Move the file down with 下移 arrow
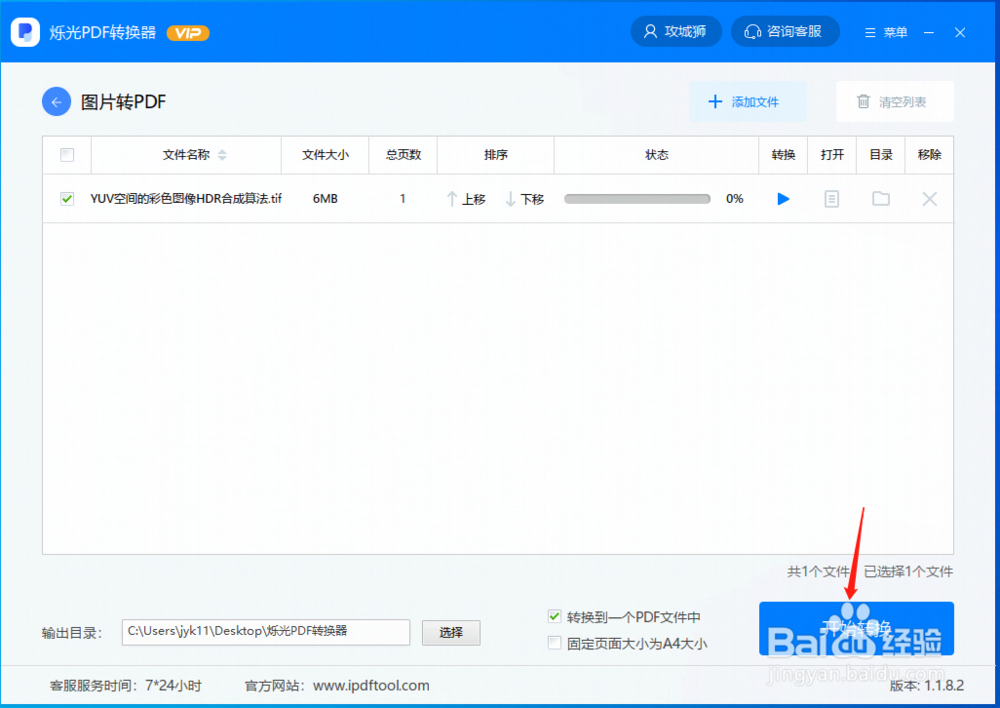1000x708 pixels. [524, 198]
